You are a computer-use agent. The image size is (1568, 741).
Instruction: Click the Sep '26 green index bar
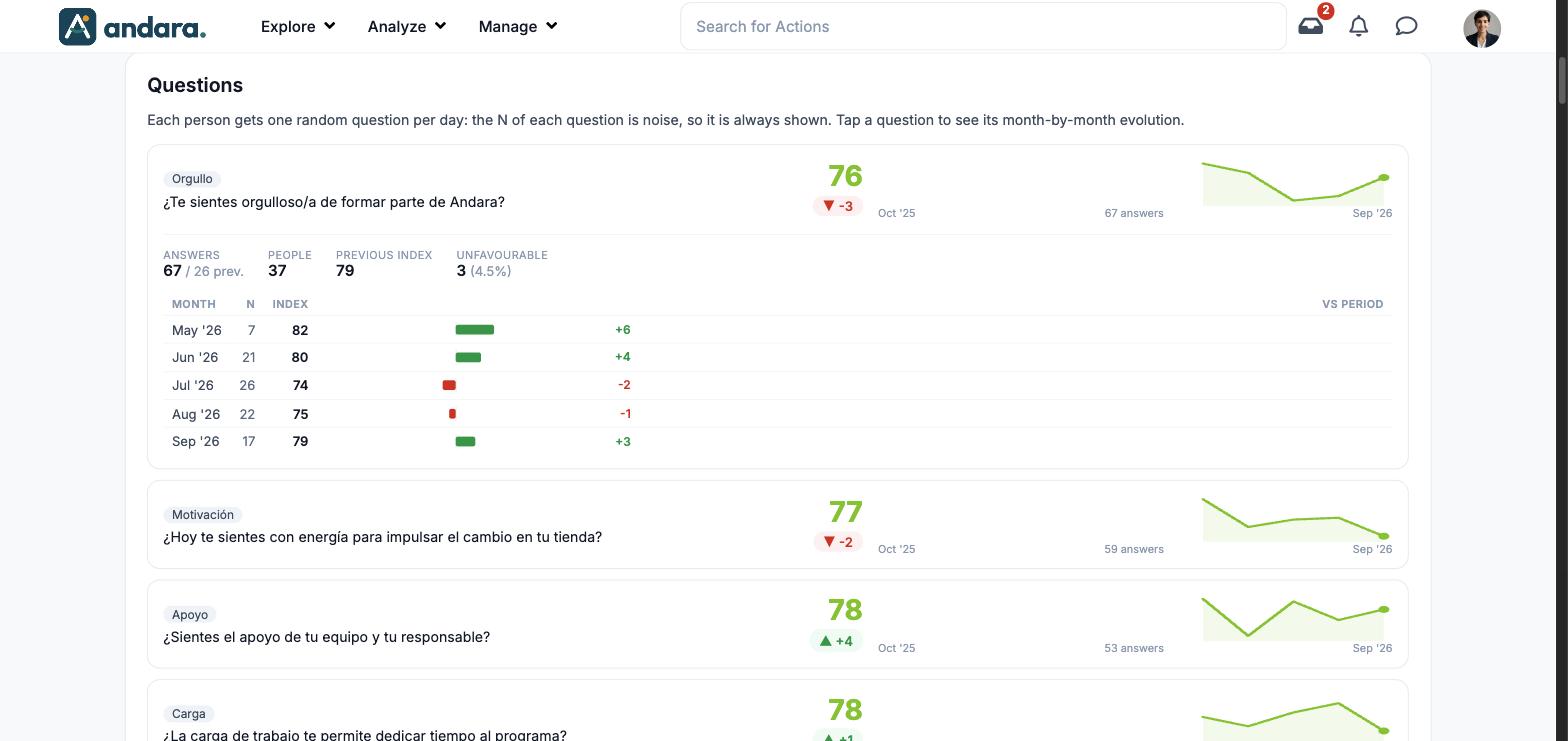coord(465,442)
